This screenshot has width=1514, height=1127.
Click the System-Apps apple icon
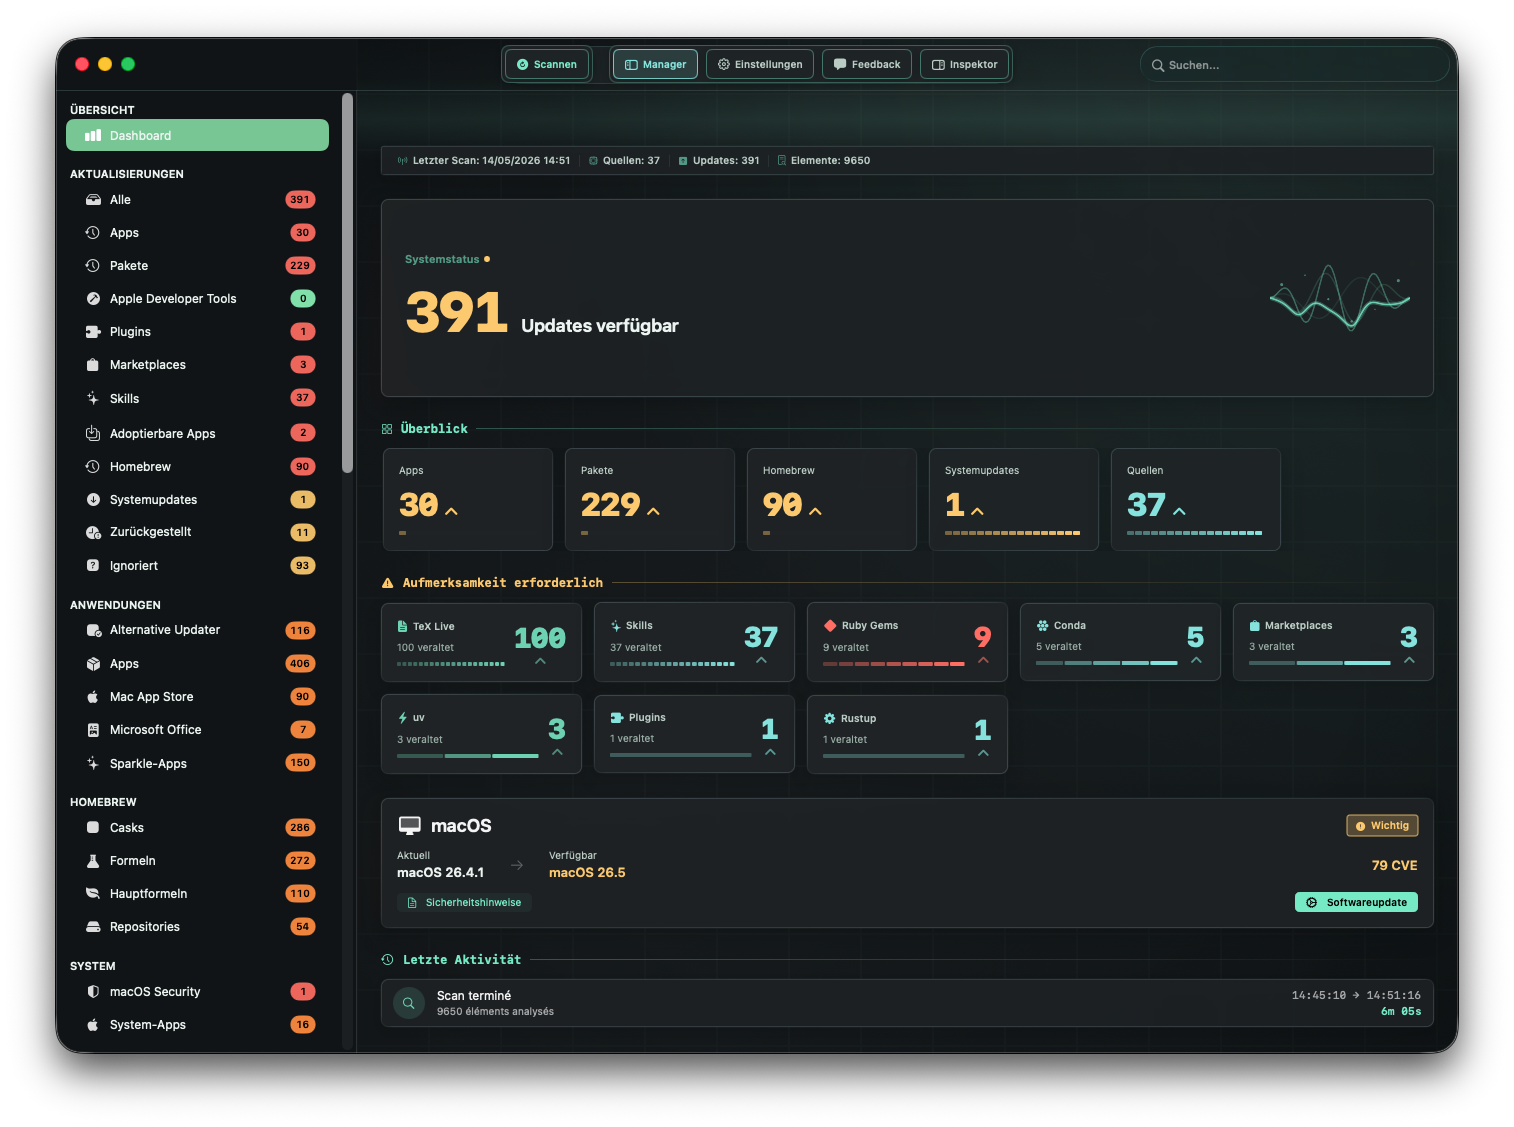coord(93,1025)
